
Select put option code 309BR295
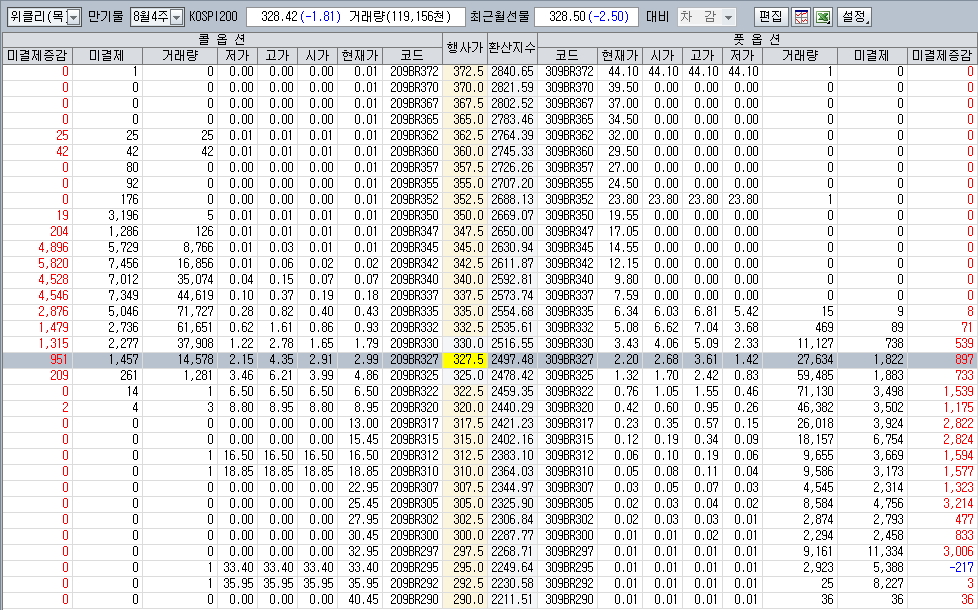569,567
